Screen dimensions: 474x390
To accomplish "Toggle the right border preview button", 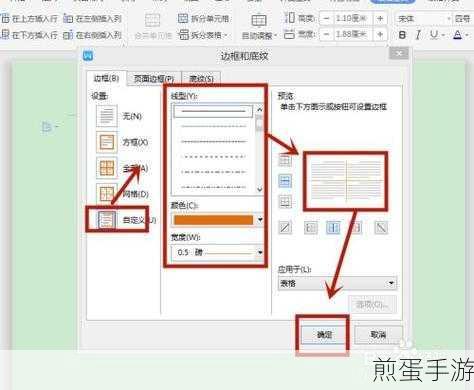I will click(357, 228).
